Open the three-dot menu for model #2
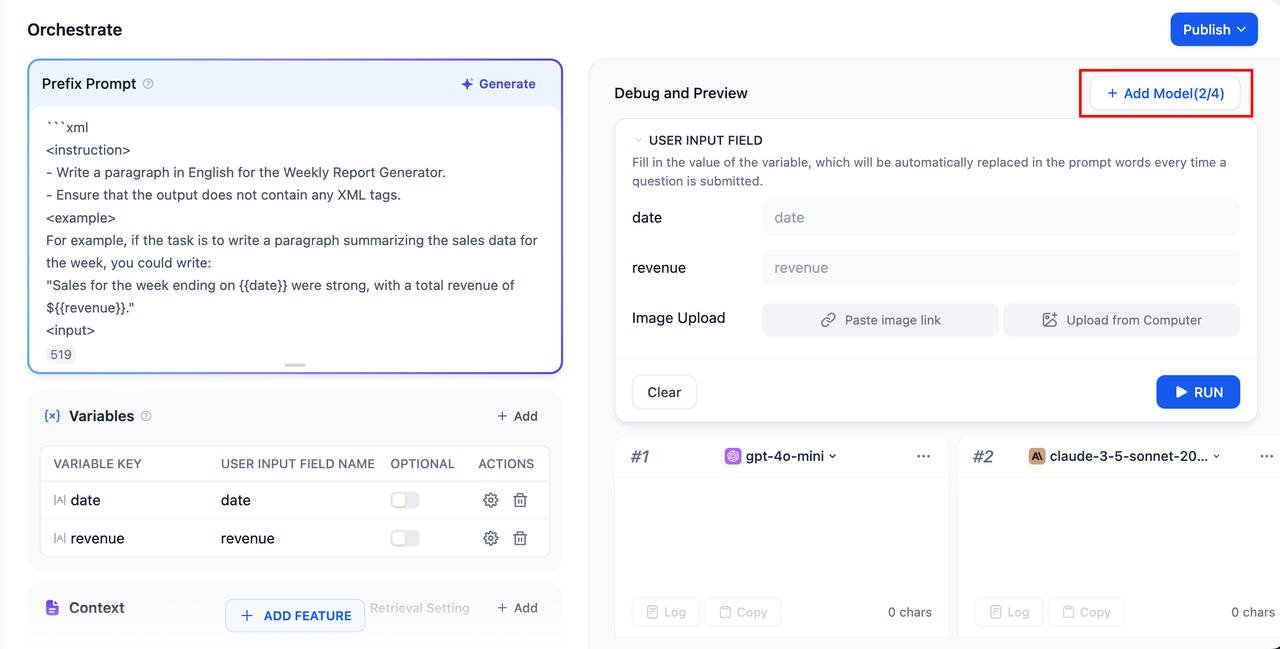Screen dimensions: 1280x649 click(1266, 456)
